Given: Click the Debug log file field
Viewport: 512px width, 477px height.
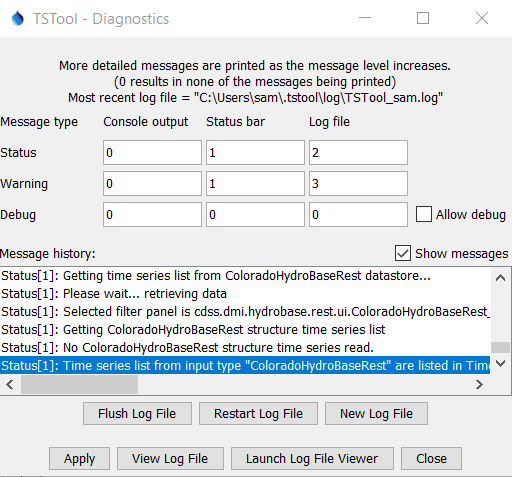Looking at the screenshot, I should tap(358, 214).
